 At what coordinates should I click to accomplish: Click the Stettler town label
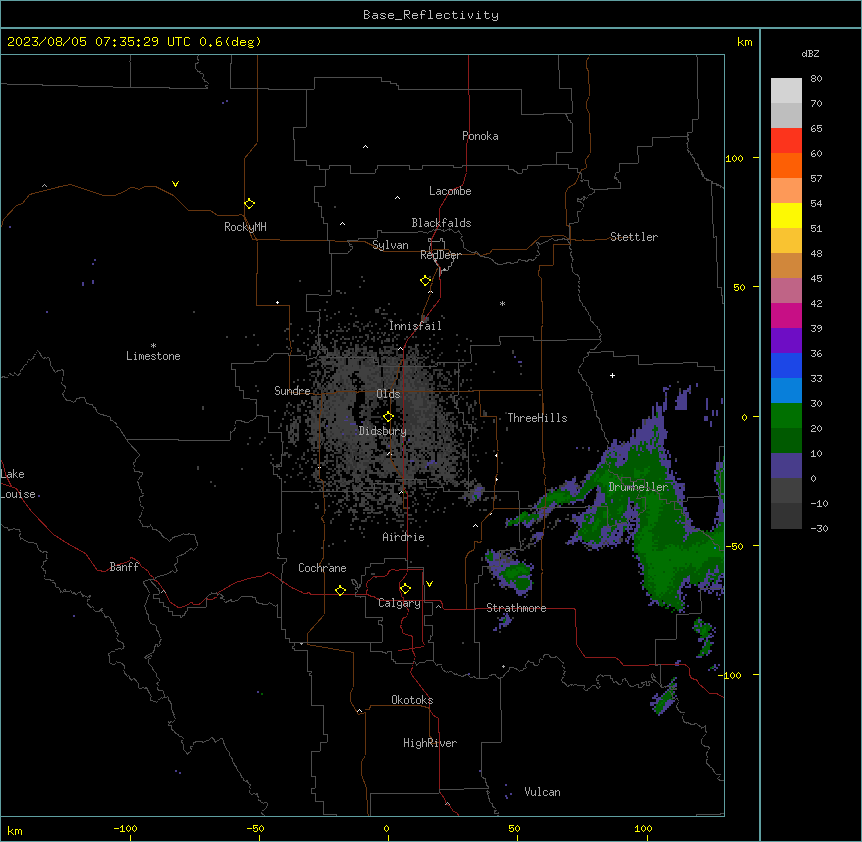(634, 237)
